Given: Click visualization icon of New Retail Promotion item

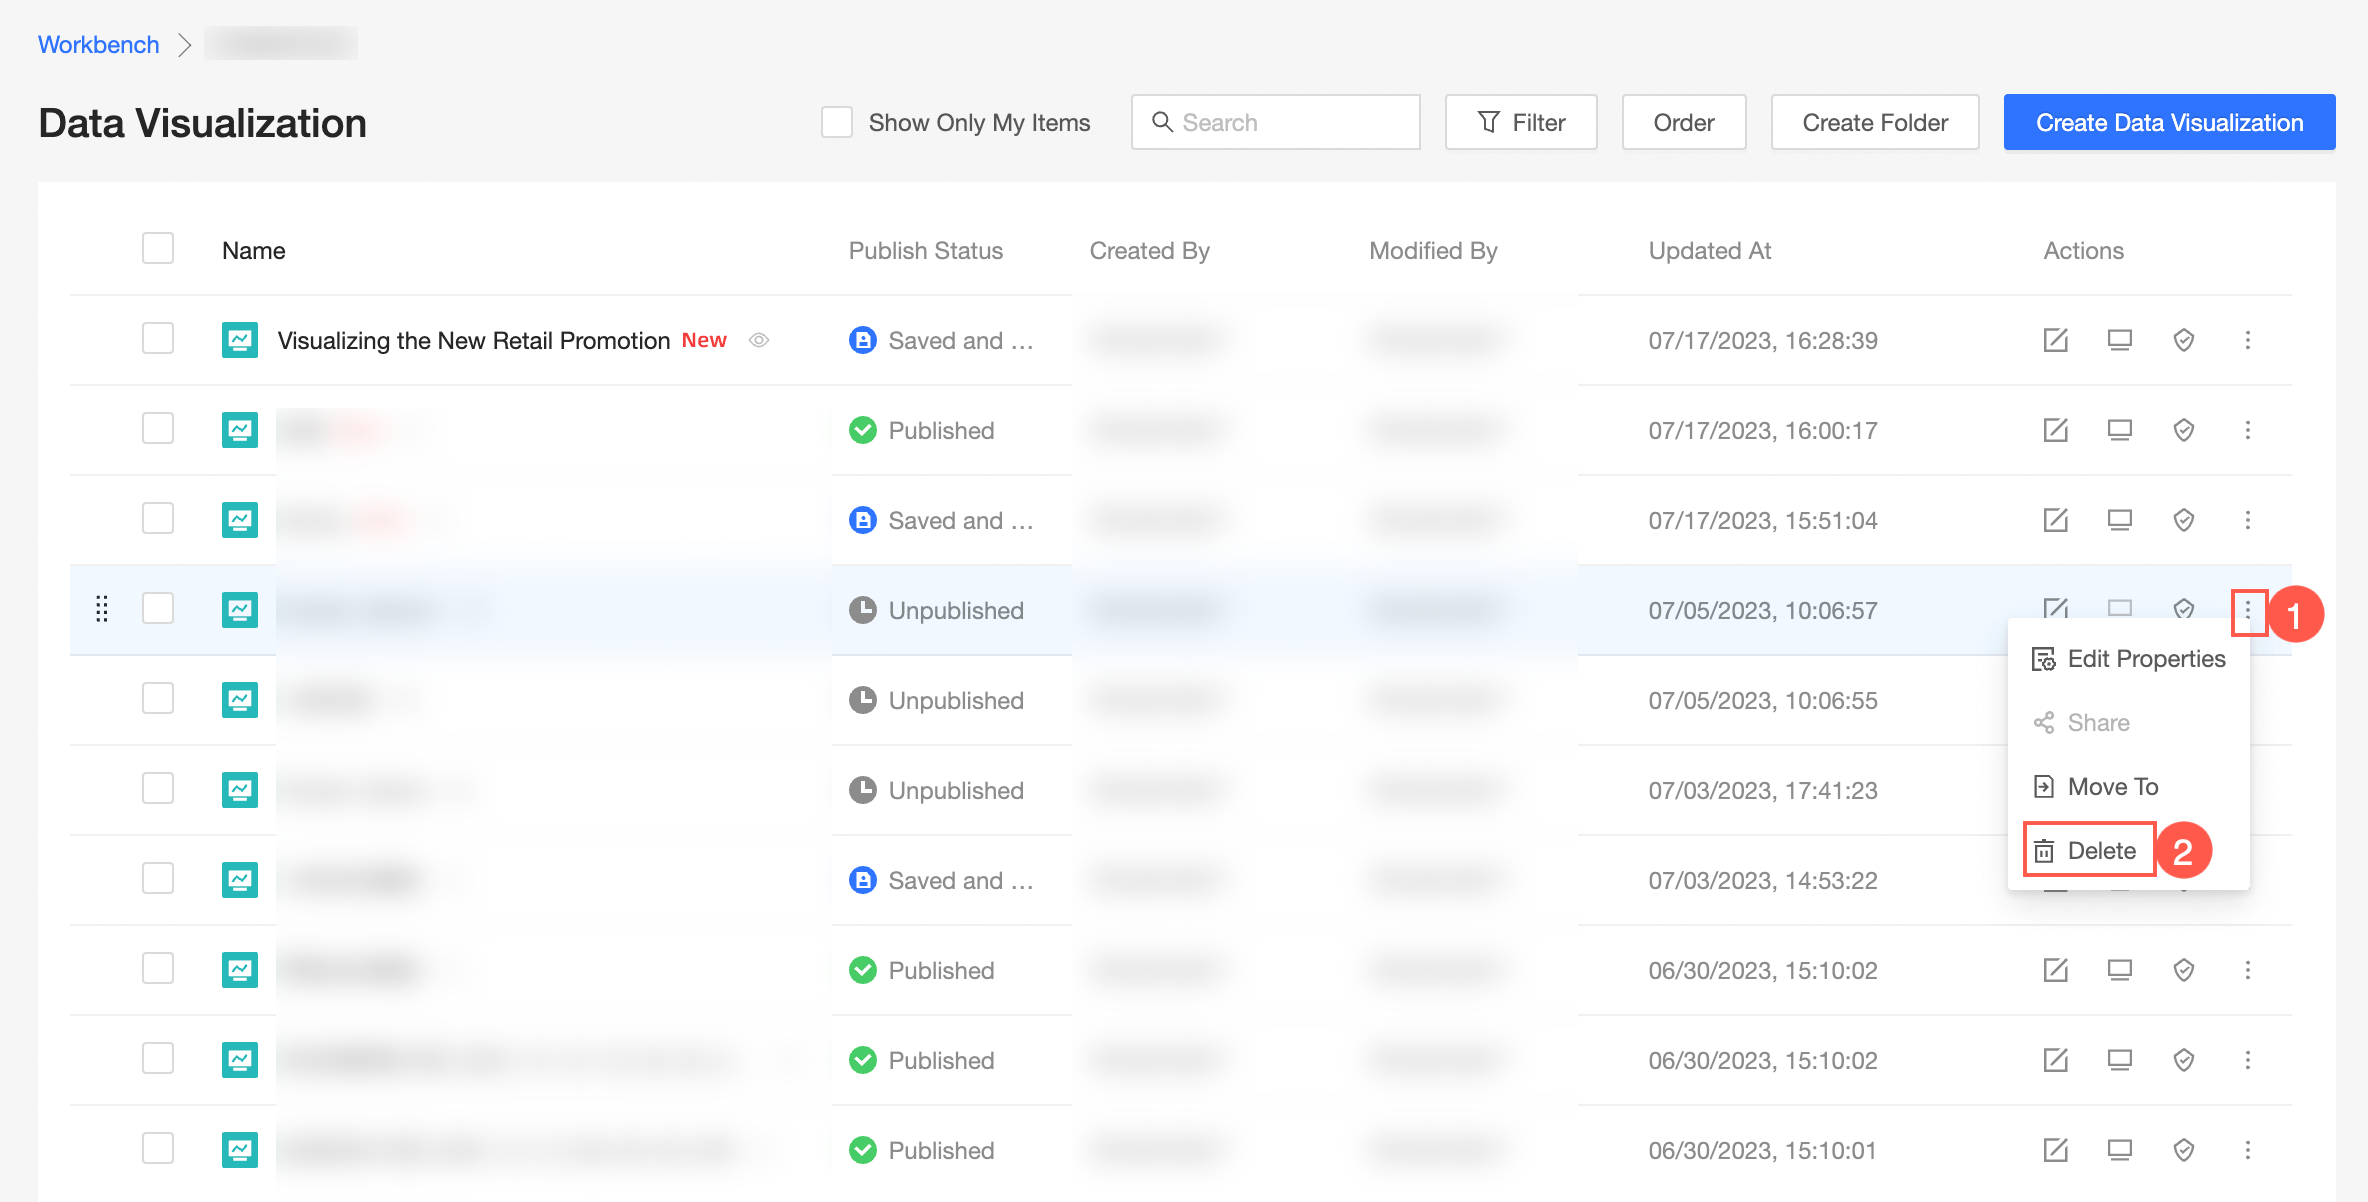Looking at the screenshot, I should [x=240, y=340].
